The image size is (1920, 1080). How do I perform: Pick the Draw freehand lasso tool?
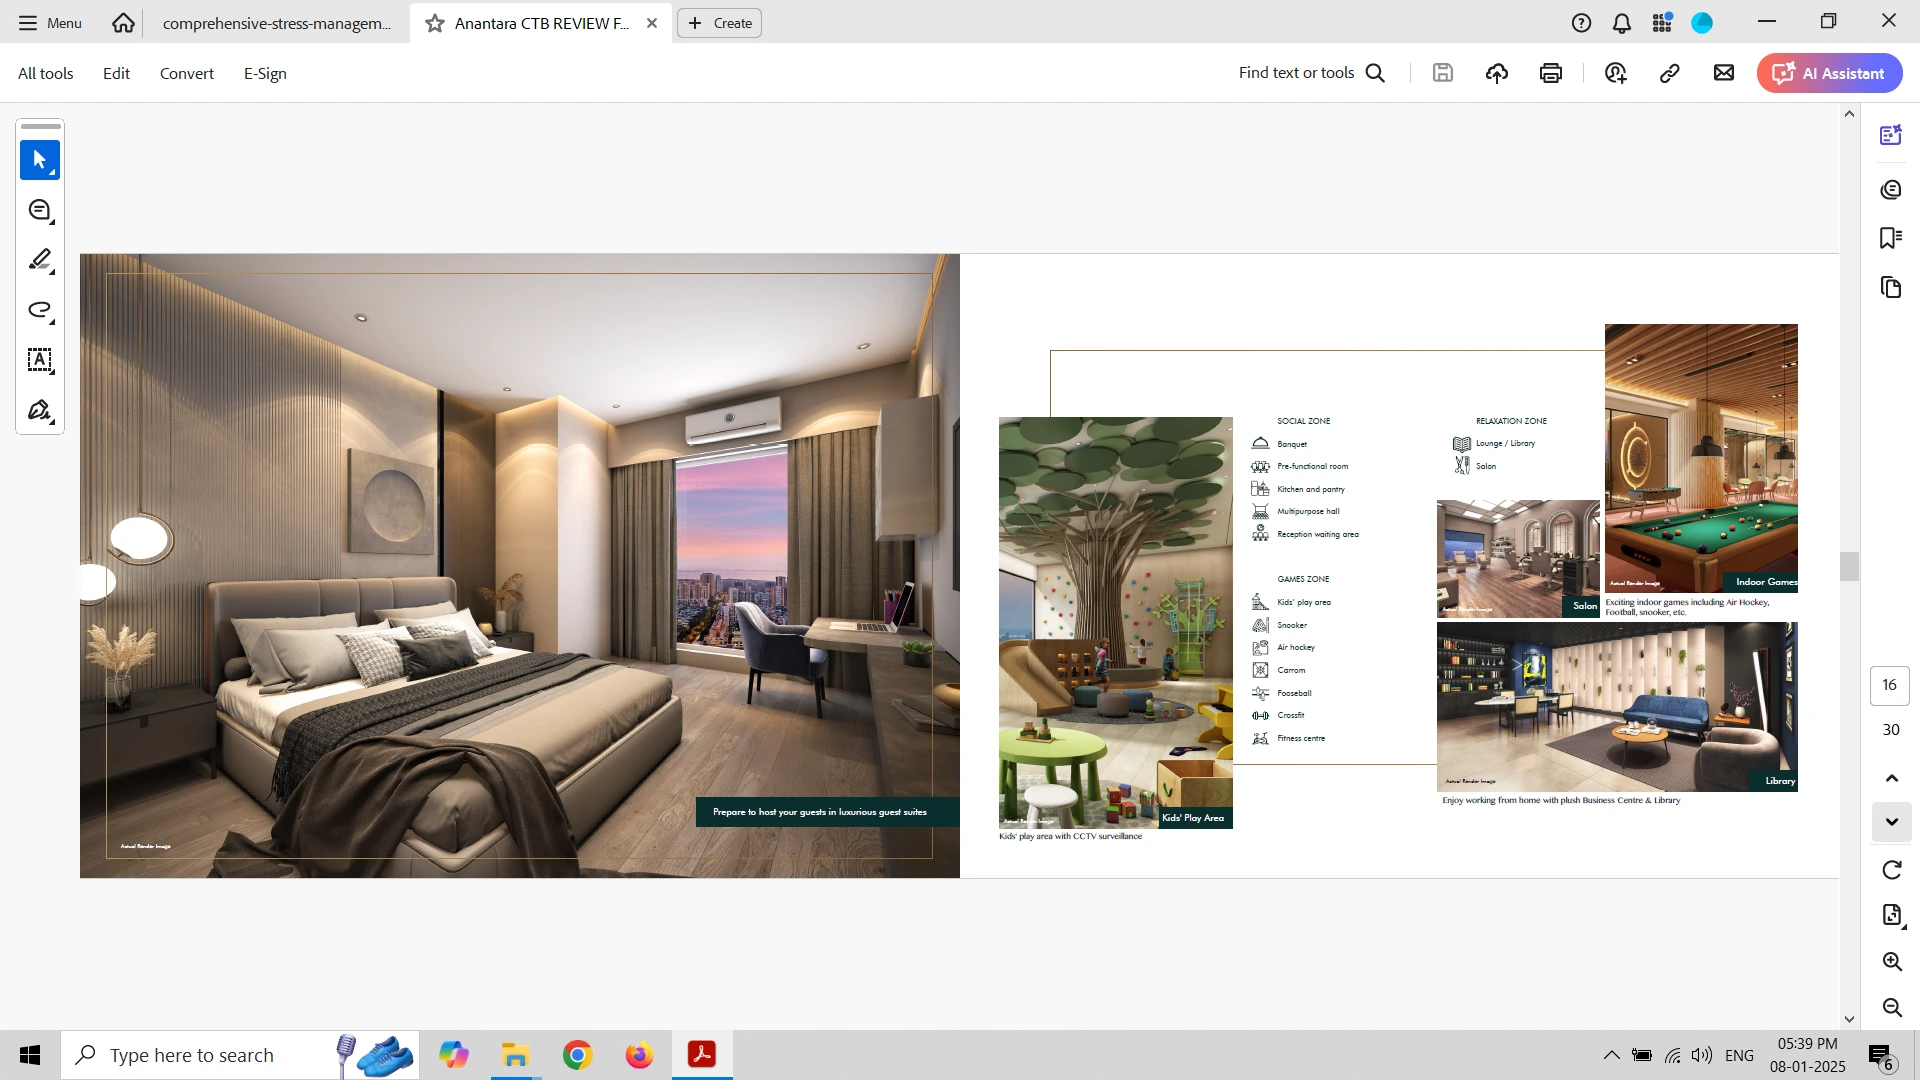coord(40,311)
